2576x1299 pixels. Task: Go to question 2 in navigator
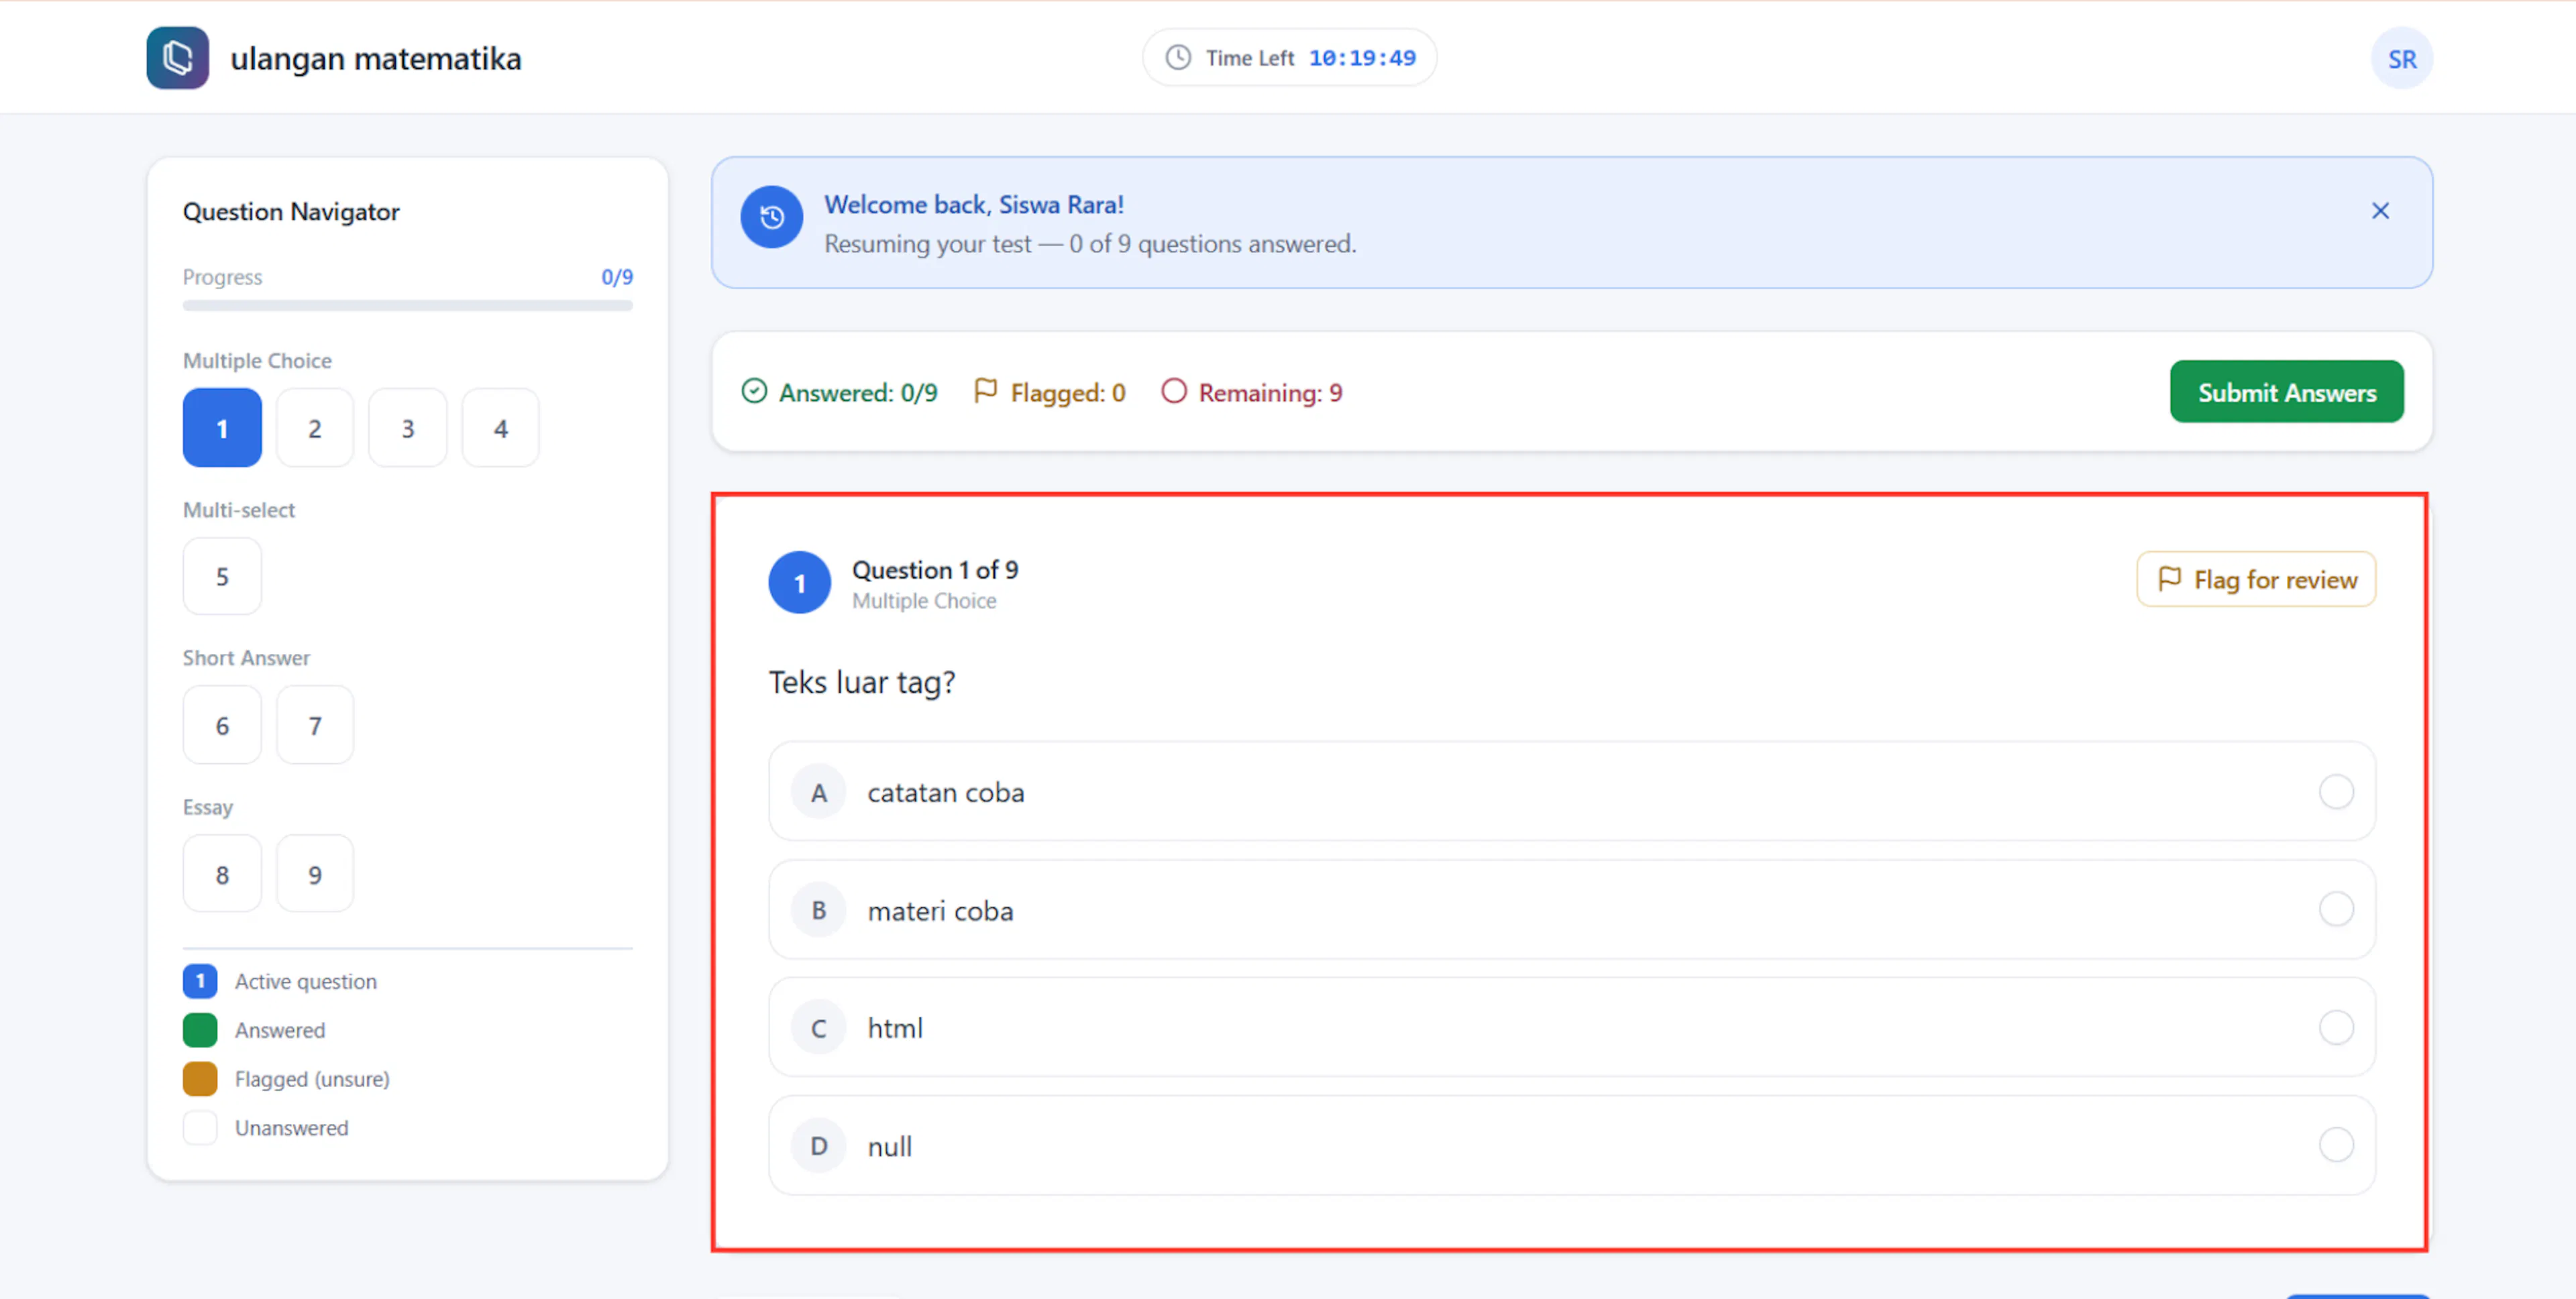point(314,428)
